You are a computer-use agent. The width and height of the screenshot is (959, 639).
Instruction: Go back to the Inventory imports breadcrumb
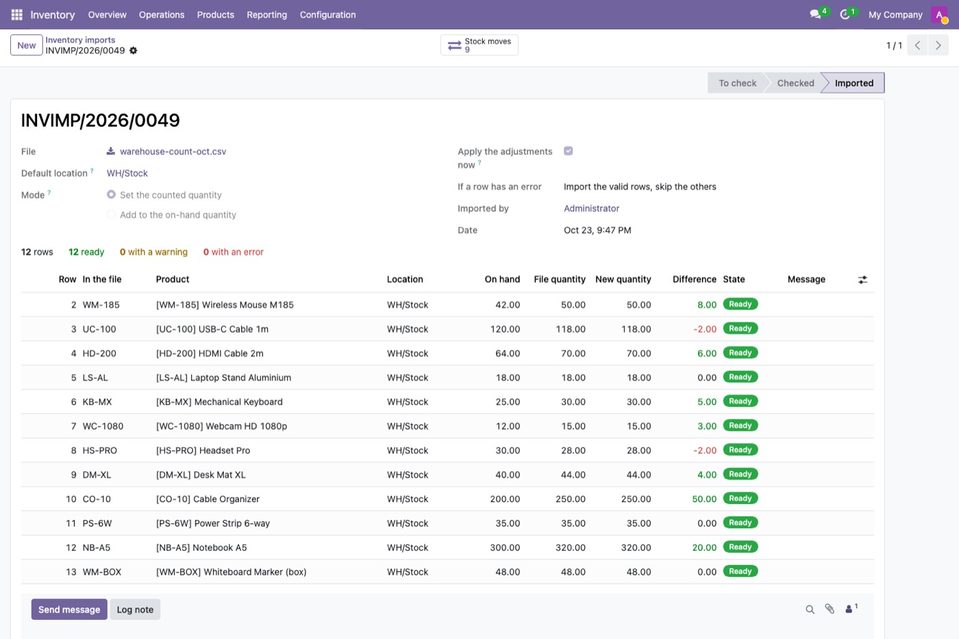tap(80, 40)
